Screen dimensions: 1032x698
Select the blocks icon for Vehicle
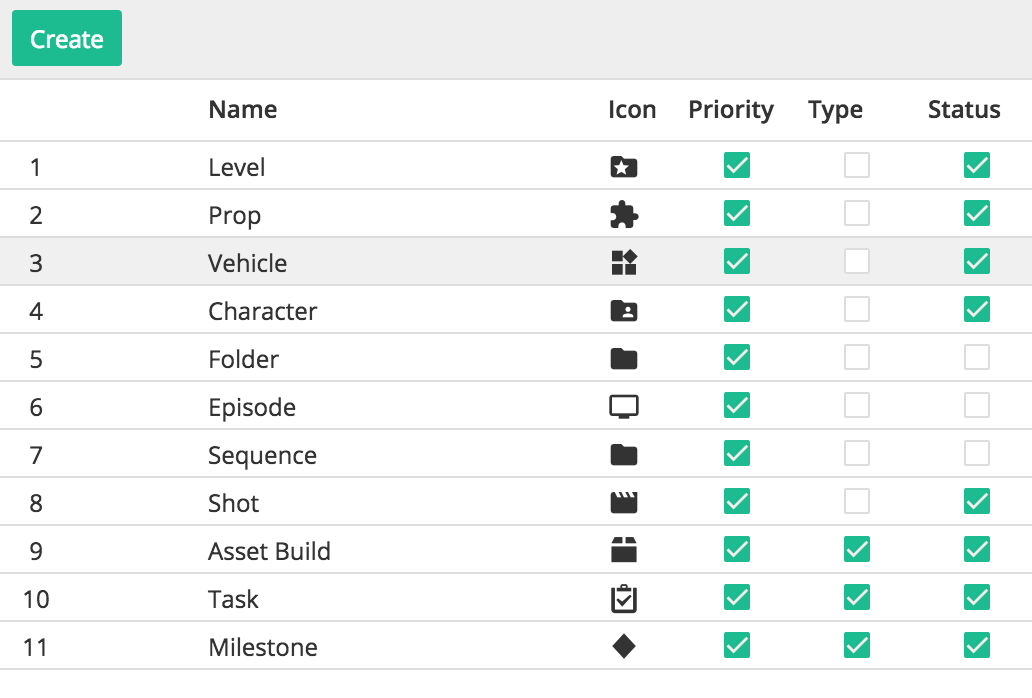(x=623, y=261)
